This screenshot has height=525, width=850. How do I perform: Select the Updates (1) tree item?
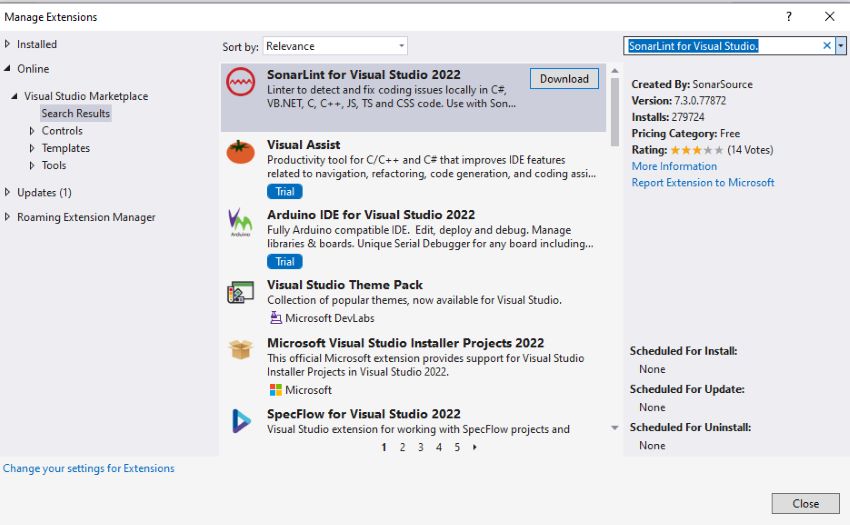point(44,193)
